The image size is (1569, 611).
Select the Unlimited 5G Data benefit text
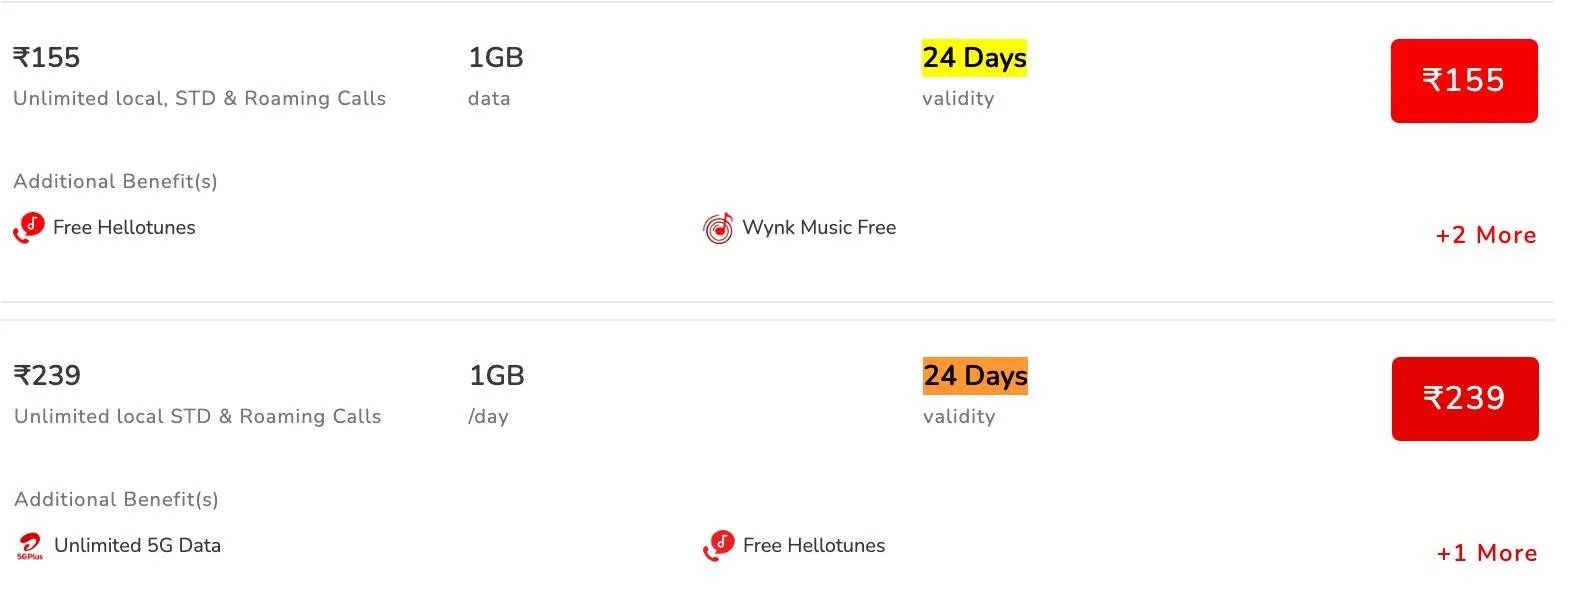click(137, 545)
